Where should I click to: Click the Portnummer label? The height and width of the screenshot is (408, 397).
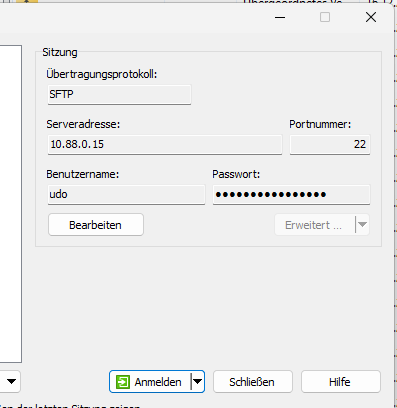[x=320, y=124]
